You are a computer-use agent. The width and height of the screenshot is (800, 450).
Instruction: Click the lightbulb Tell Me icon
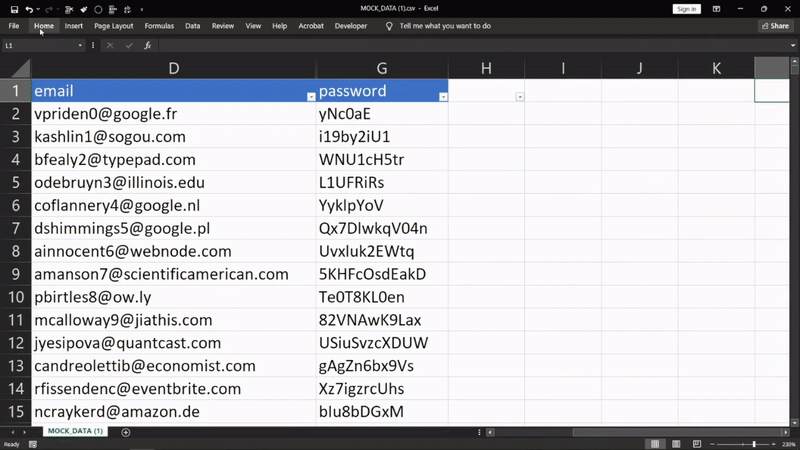(x=389, y=26)
